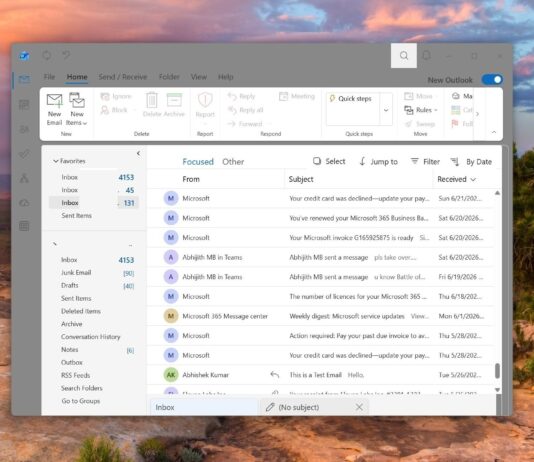Open People from the left rail
The width and height of the screenshot is (534, 462).
(24, 129)
